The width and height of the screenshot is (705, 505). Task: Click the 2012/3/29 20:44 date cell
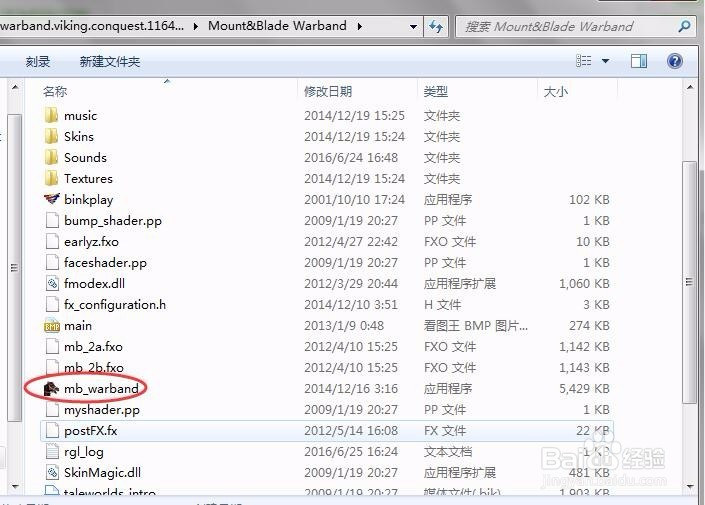pos(351,284)
